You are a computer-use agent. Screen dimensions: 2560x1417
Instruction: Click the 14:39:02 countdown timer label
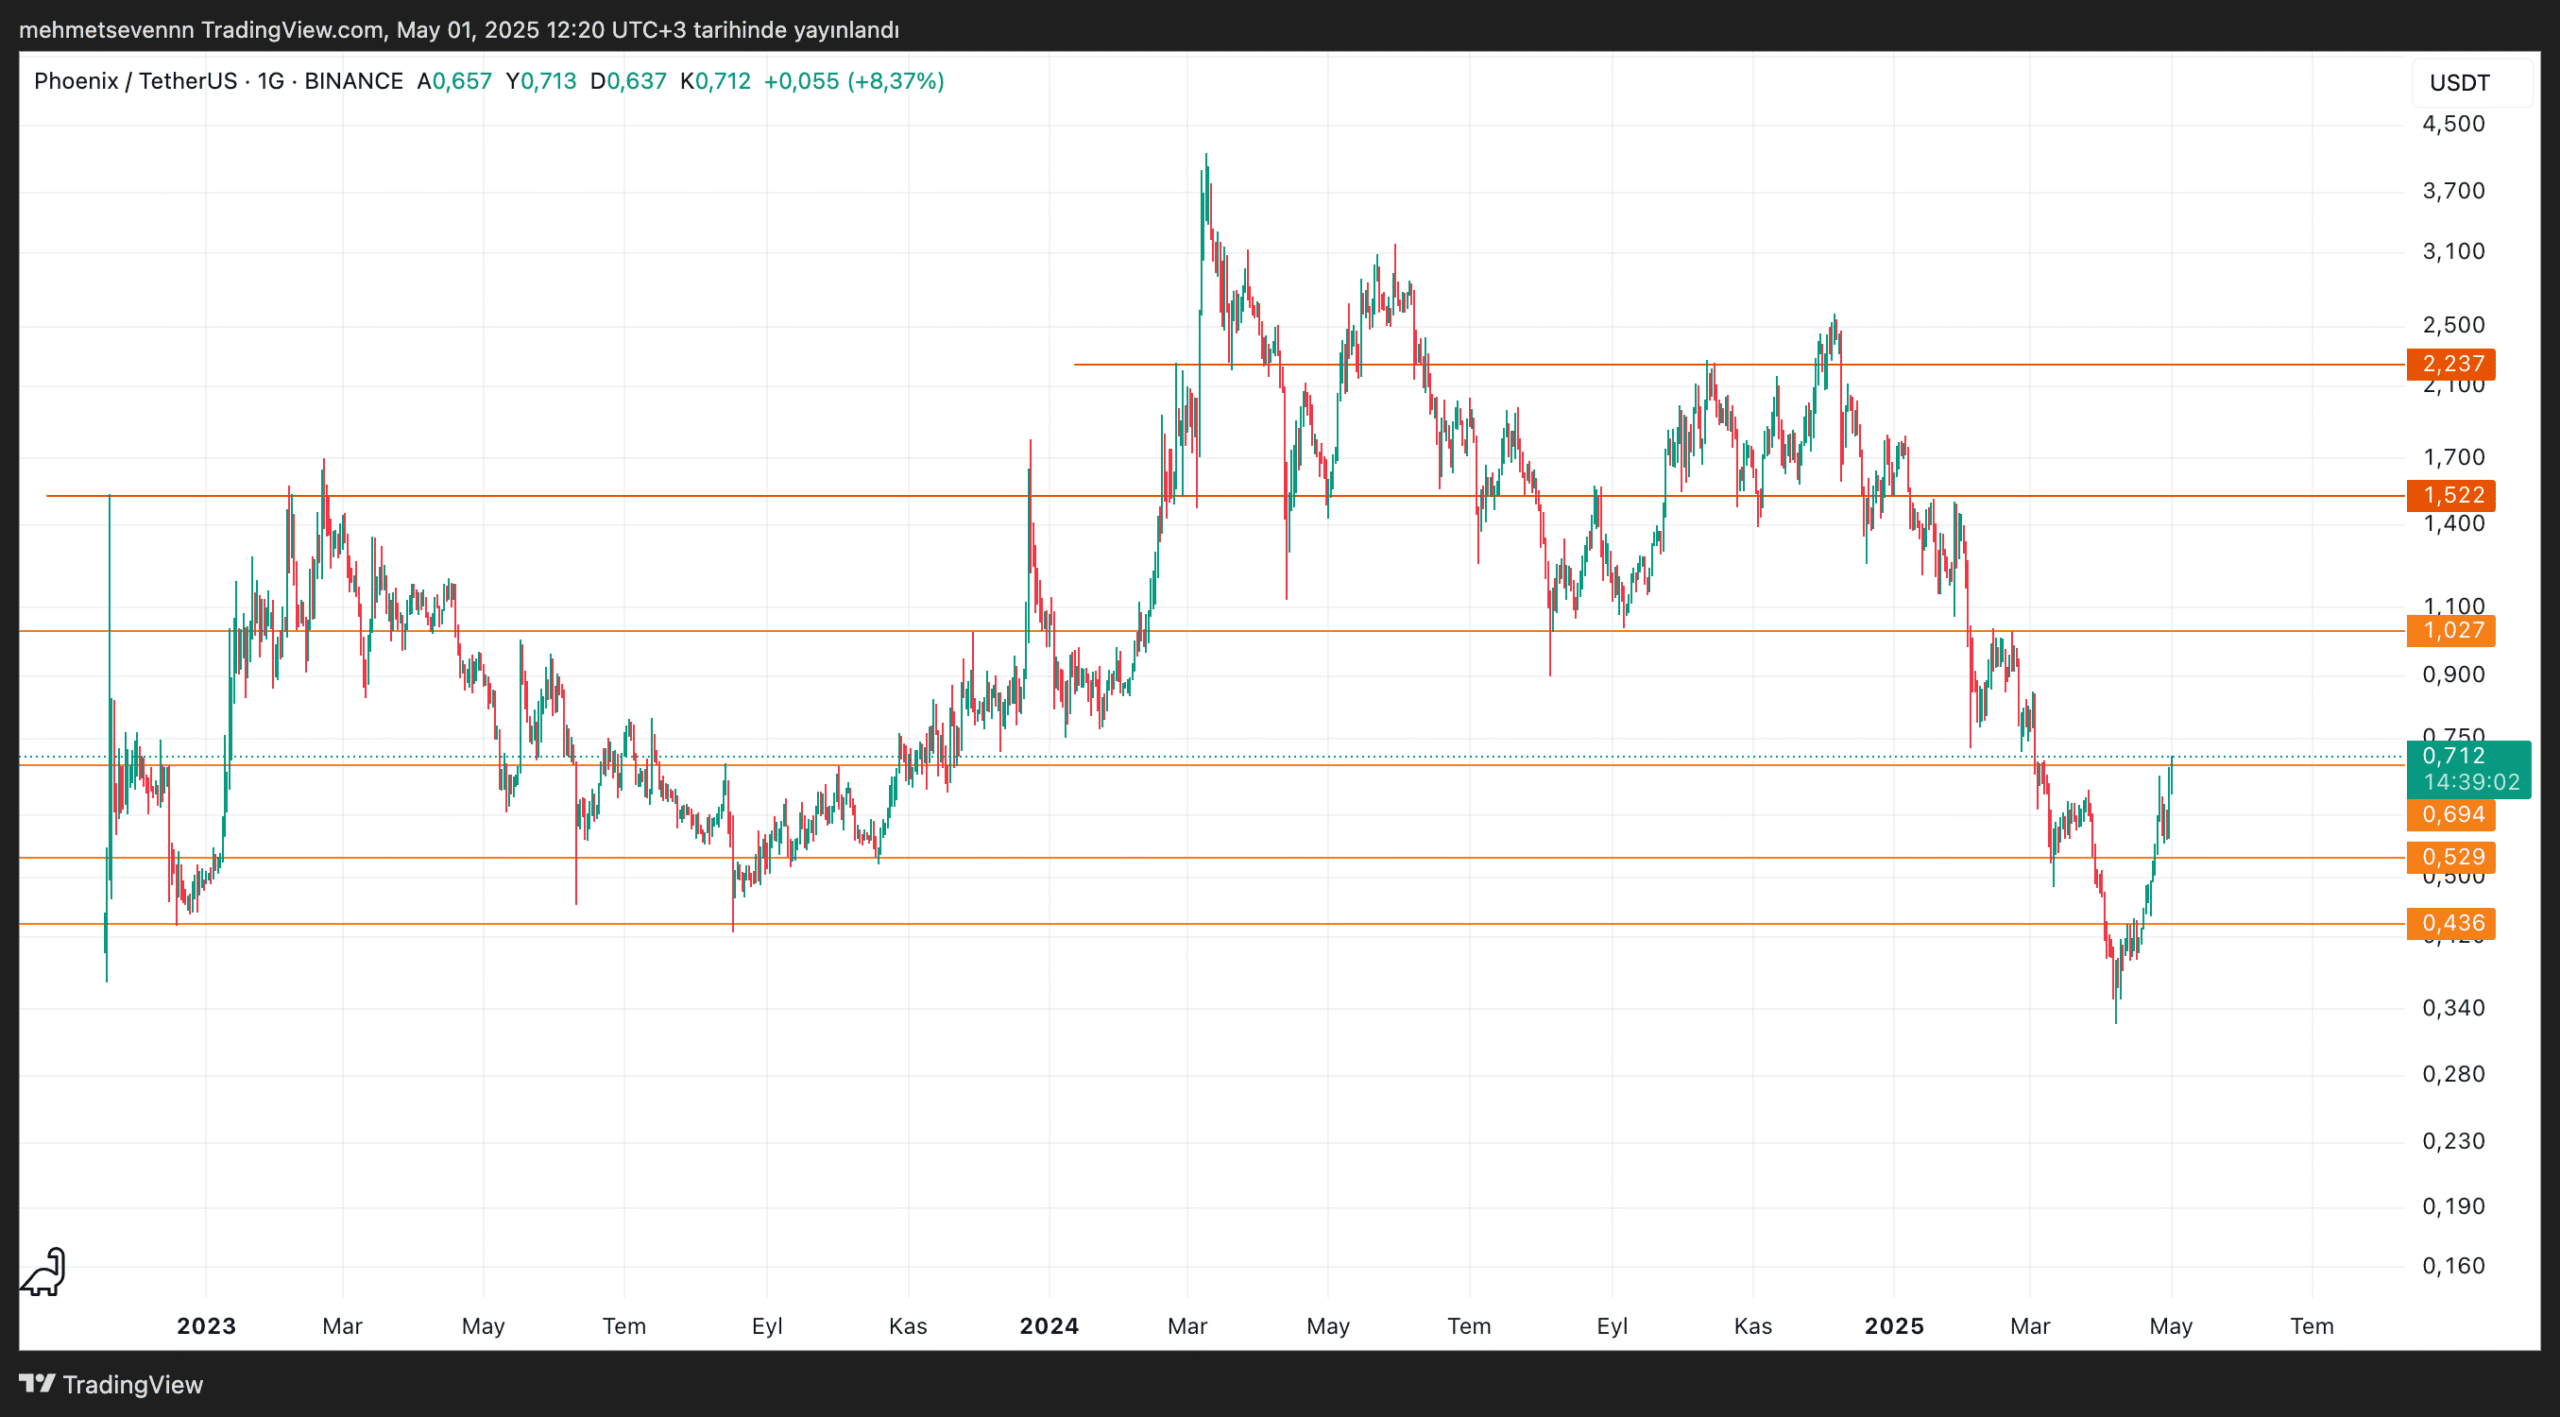[x=2471, y=782]
